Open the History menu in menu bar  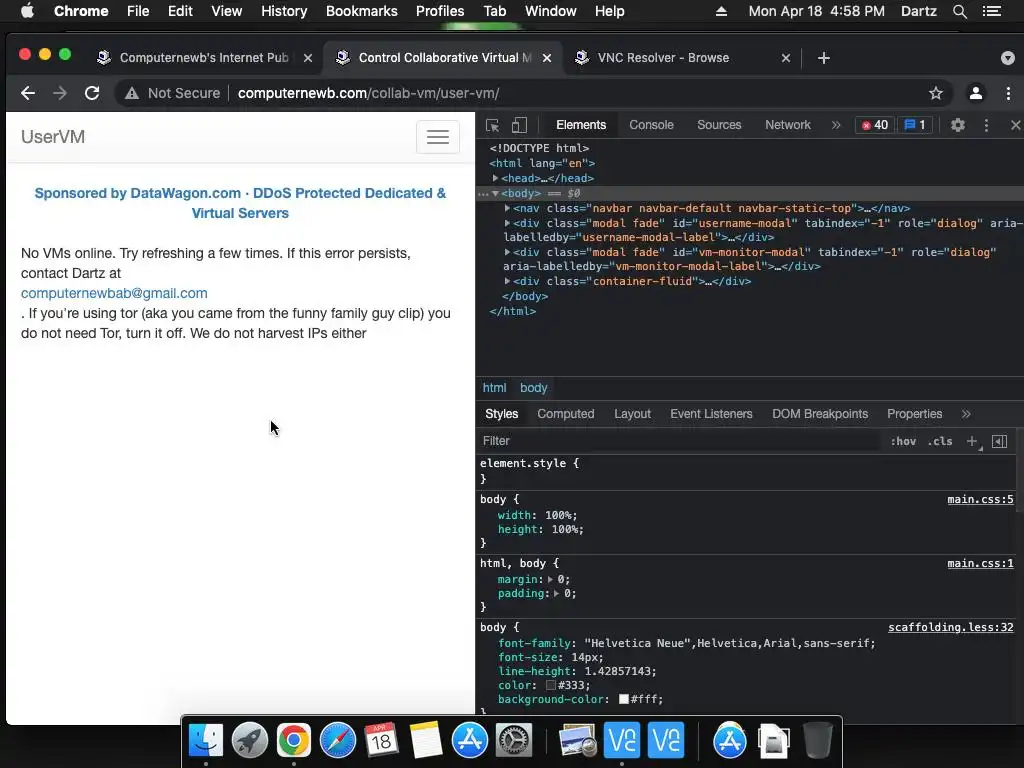point(284,11)
